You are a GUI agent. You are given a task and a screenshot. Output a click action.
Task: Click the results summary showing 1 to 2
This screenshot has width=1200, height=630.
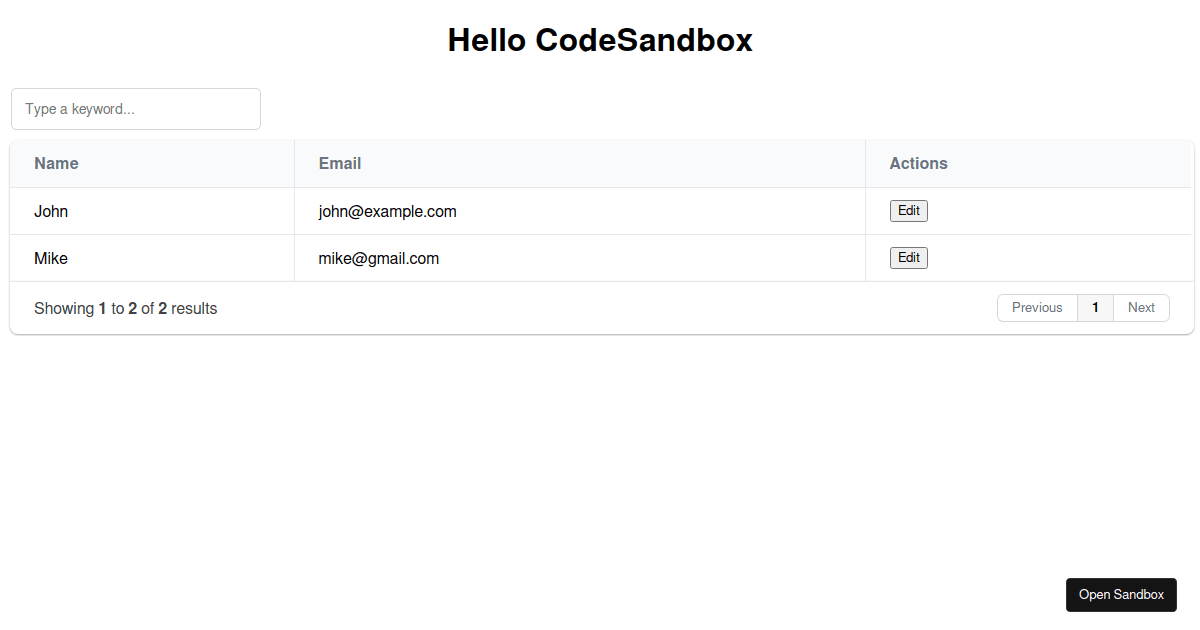(125, 308)
